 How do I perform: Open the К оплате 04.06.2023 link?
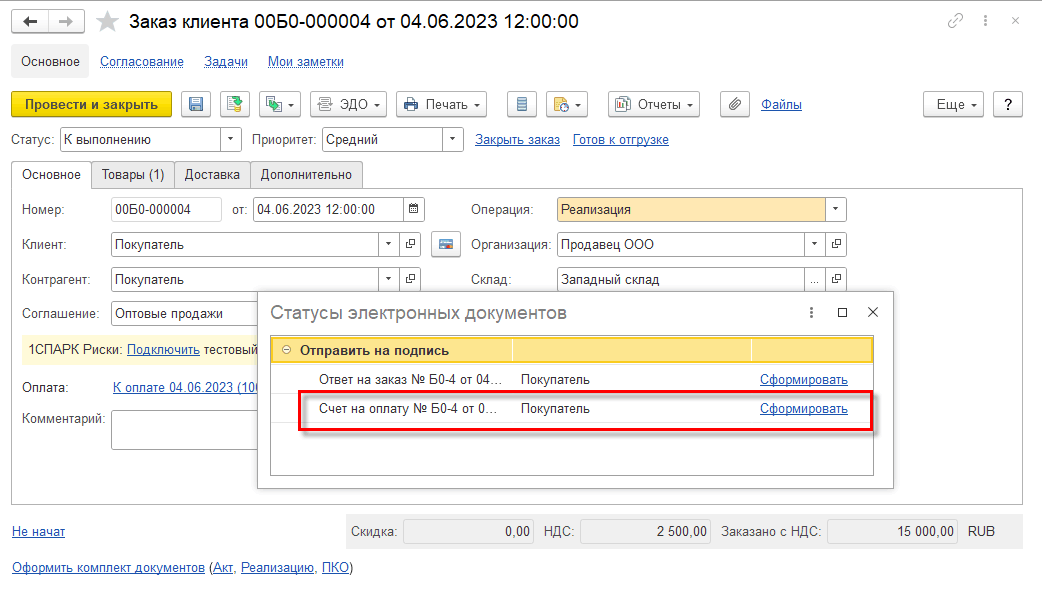[x=185, y=388]
